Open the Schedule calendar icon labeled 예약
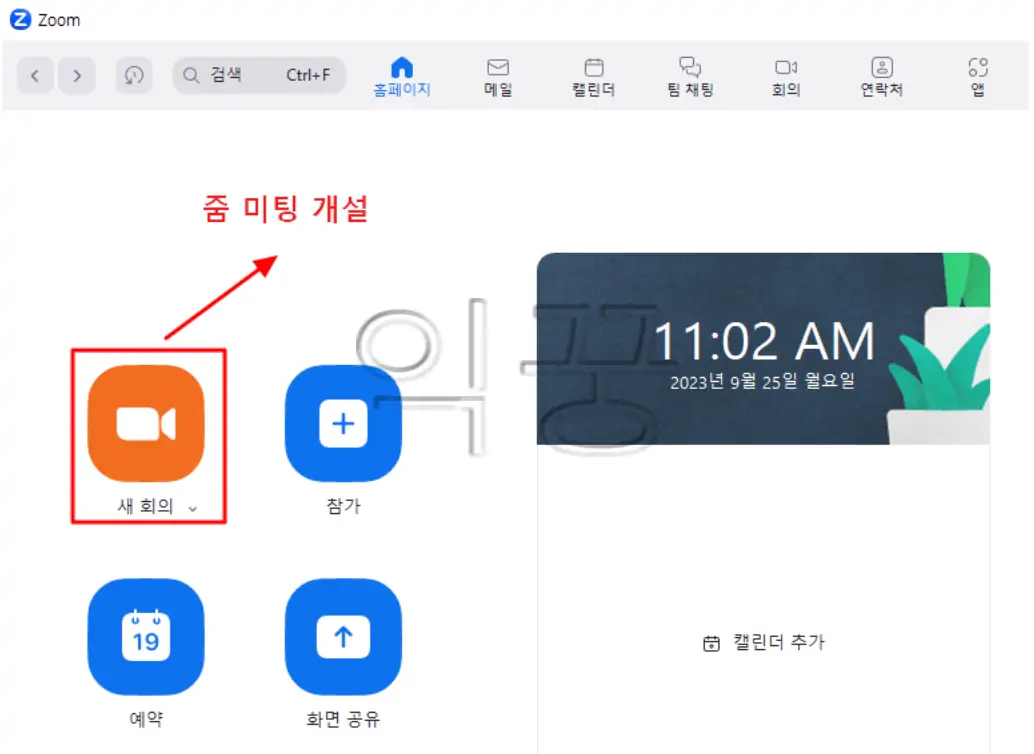 (x=146, y=637)
